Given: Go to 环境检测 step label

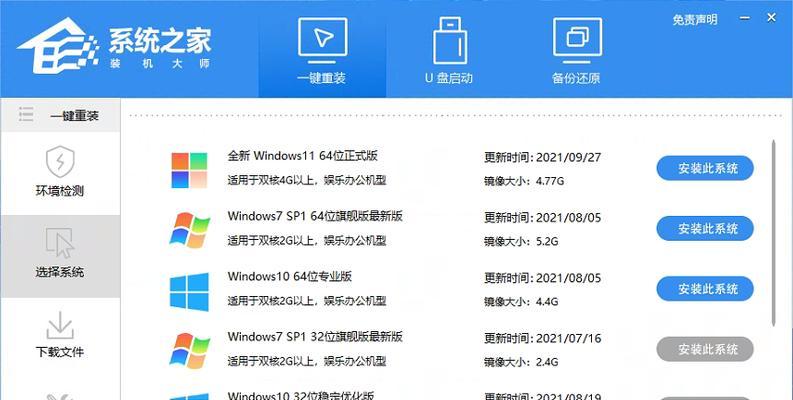Looking at the screenshot, I should point(60,191).
